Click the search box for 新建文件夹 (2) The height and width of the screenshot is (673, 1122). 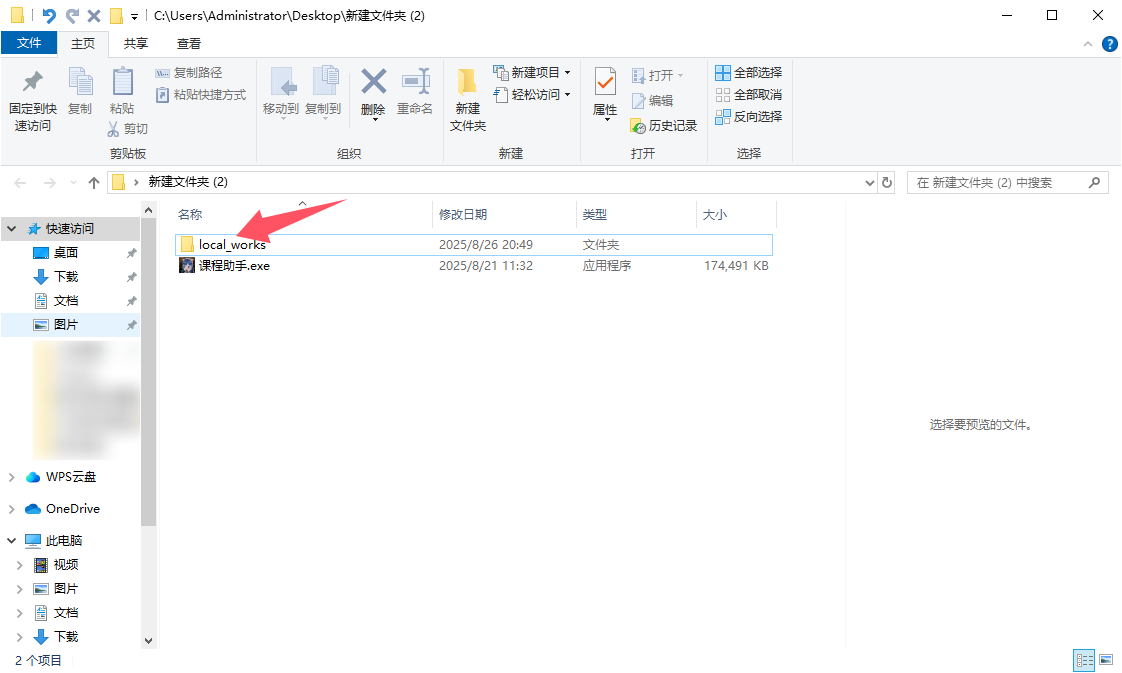(1000, 182)
